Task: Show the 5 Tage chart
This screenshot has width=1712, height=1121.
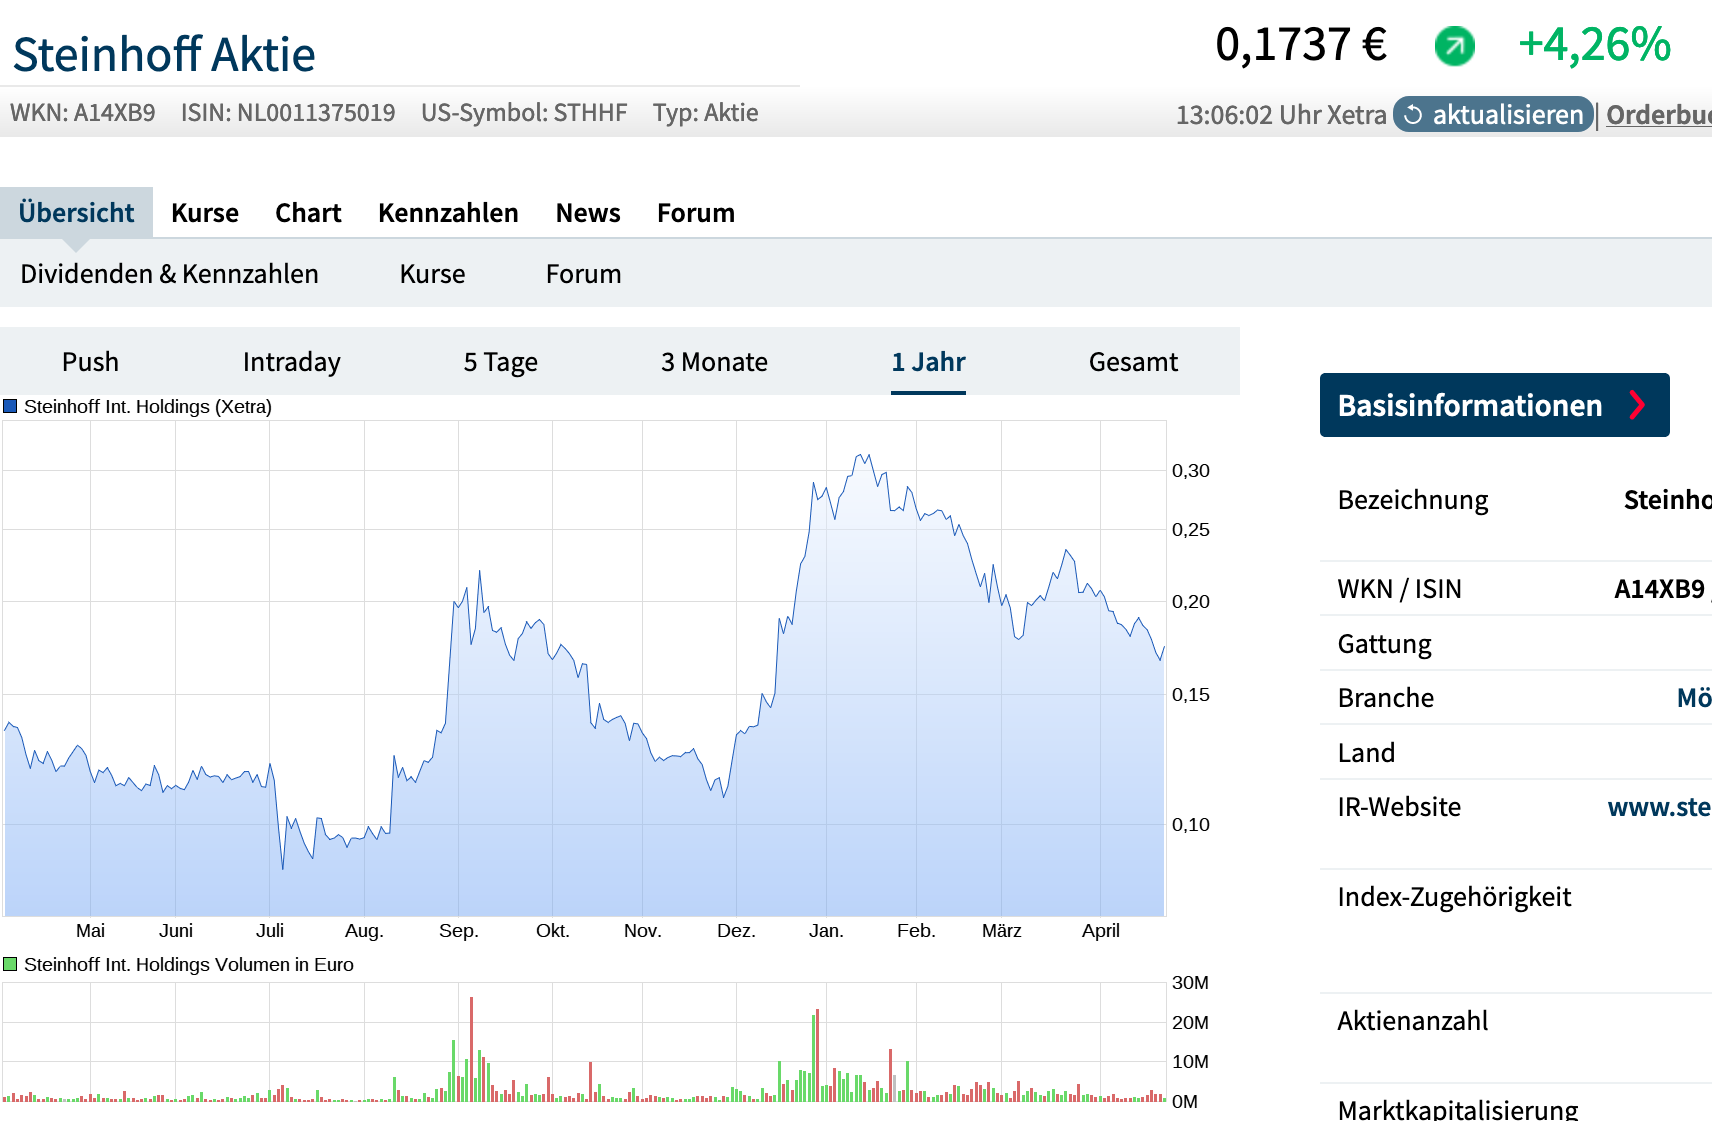Action: 500,362
